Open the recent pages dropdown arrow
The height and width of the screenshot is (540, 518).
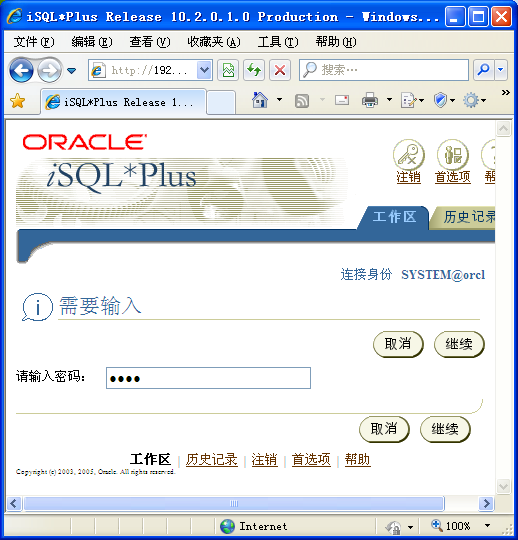point(71,71)
